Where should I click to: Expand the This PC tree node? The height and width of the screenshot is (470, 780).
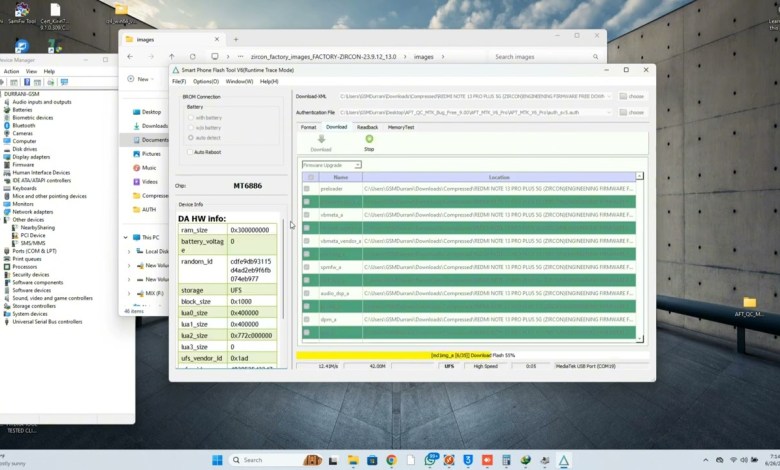pos(126,237)
